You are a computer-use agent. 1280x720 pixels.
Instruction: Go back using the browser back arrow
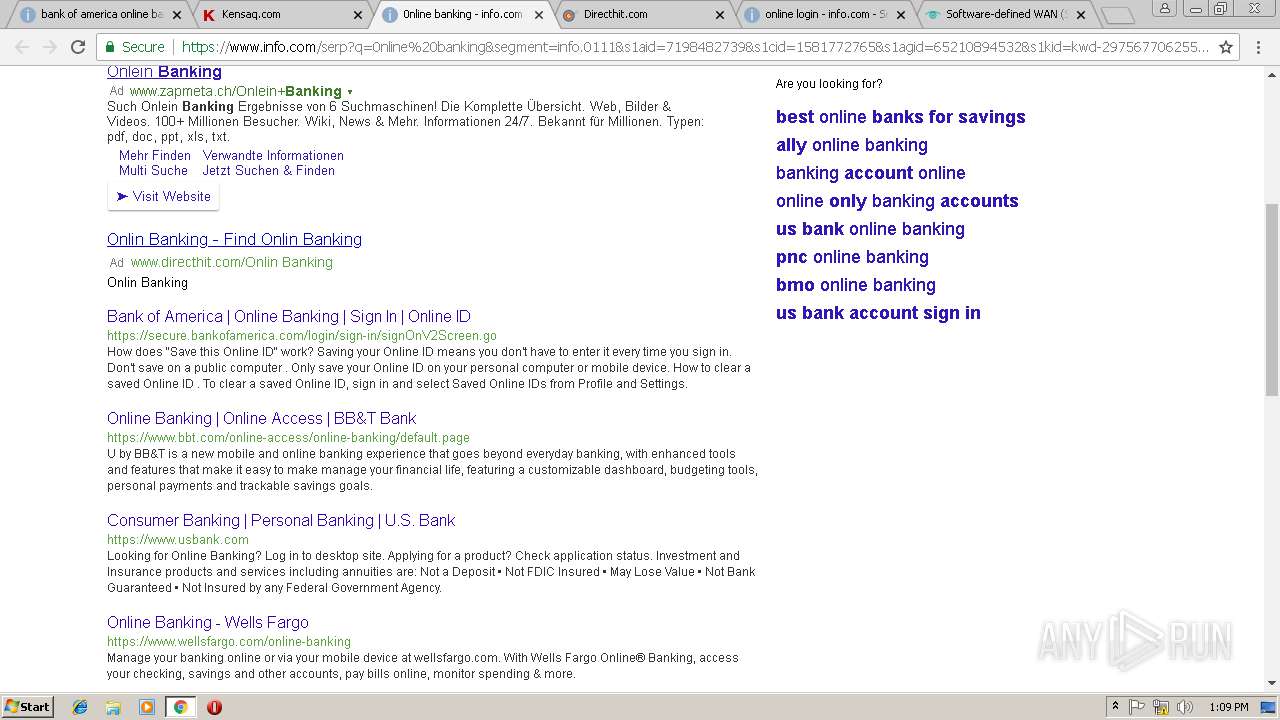click(22, 47)
